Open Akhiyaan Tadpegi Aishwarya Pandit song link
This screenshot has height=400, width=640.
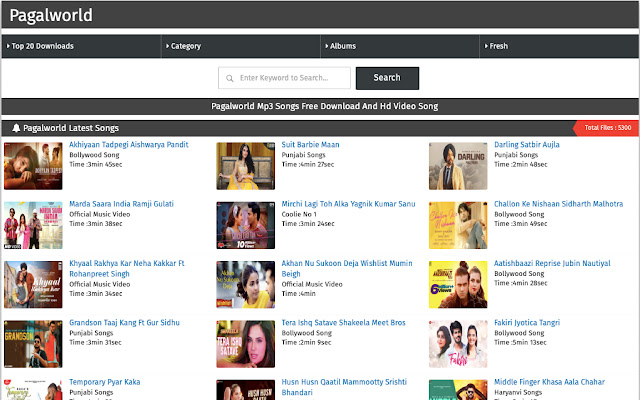129,144
